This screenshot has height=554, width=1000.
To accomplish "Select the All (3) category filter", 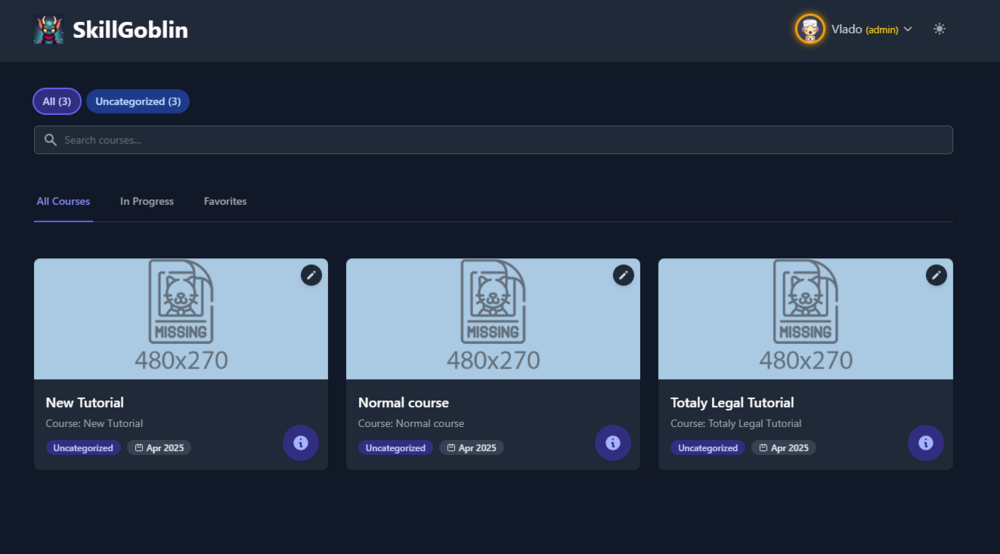I will pos(57,101).
